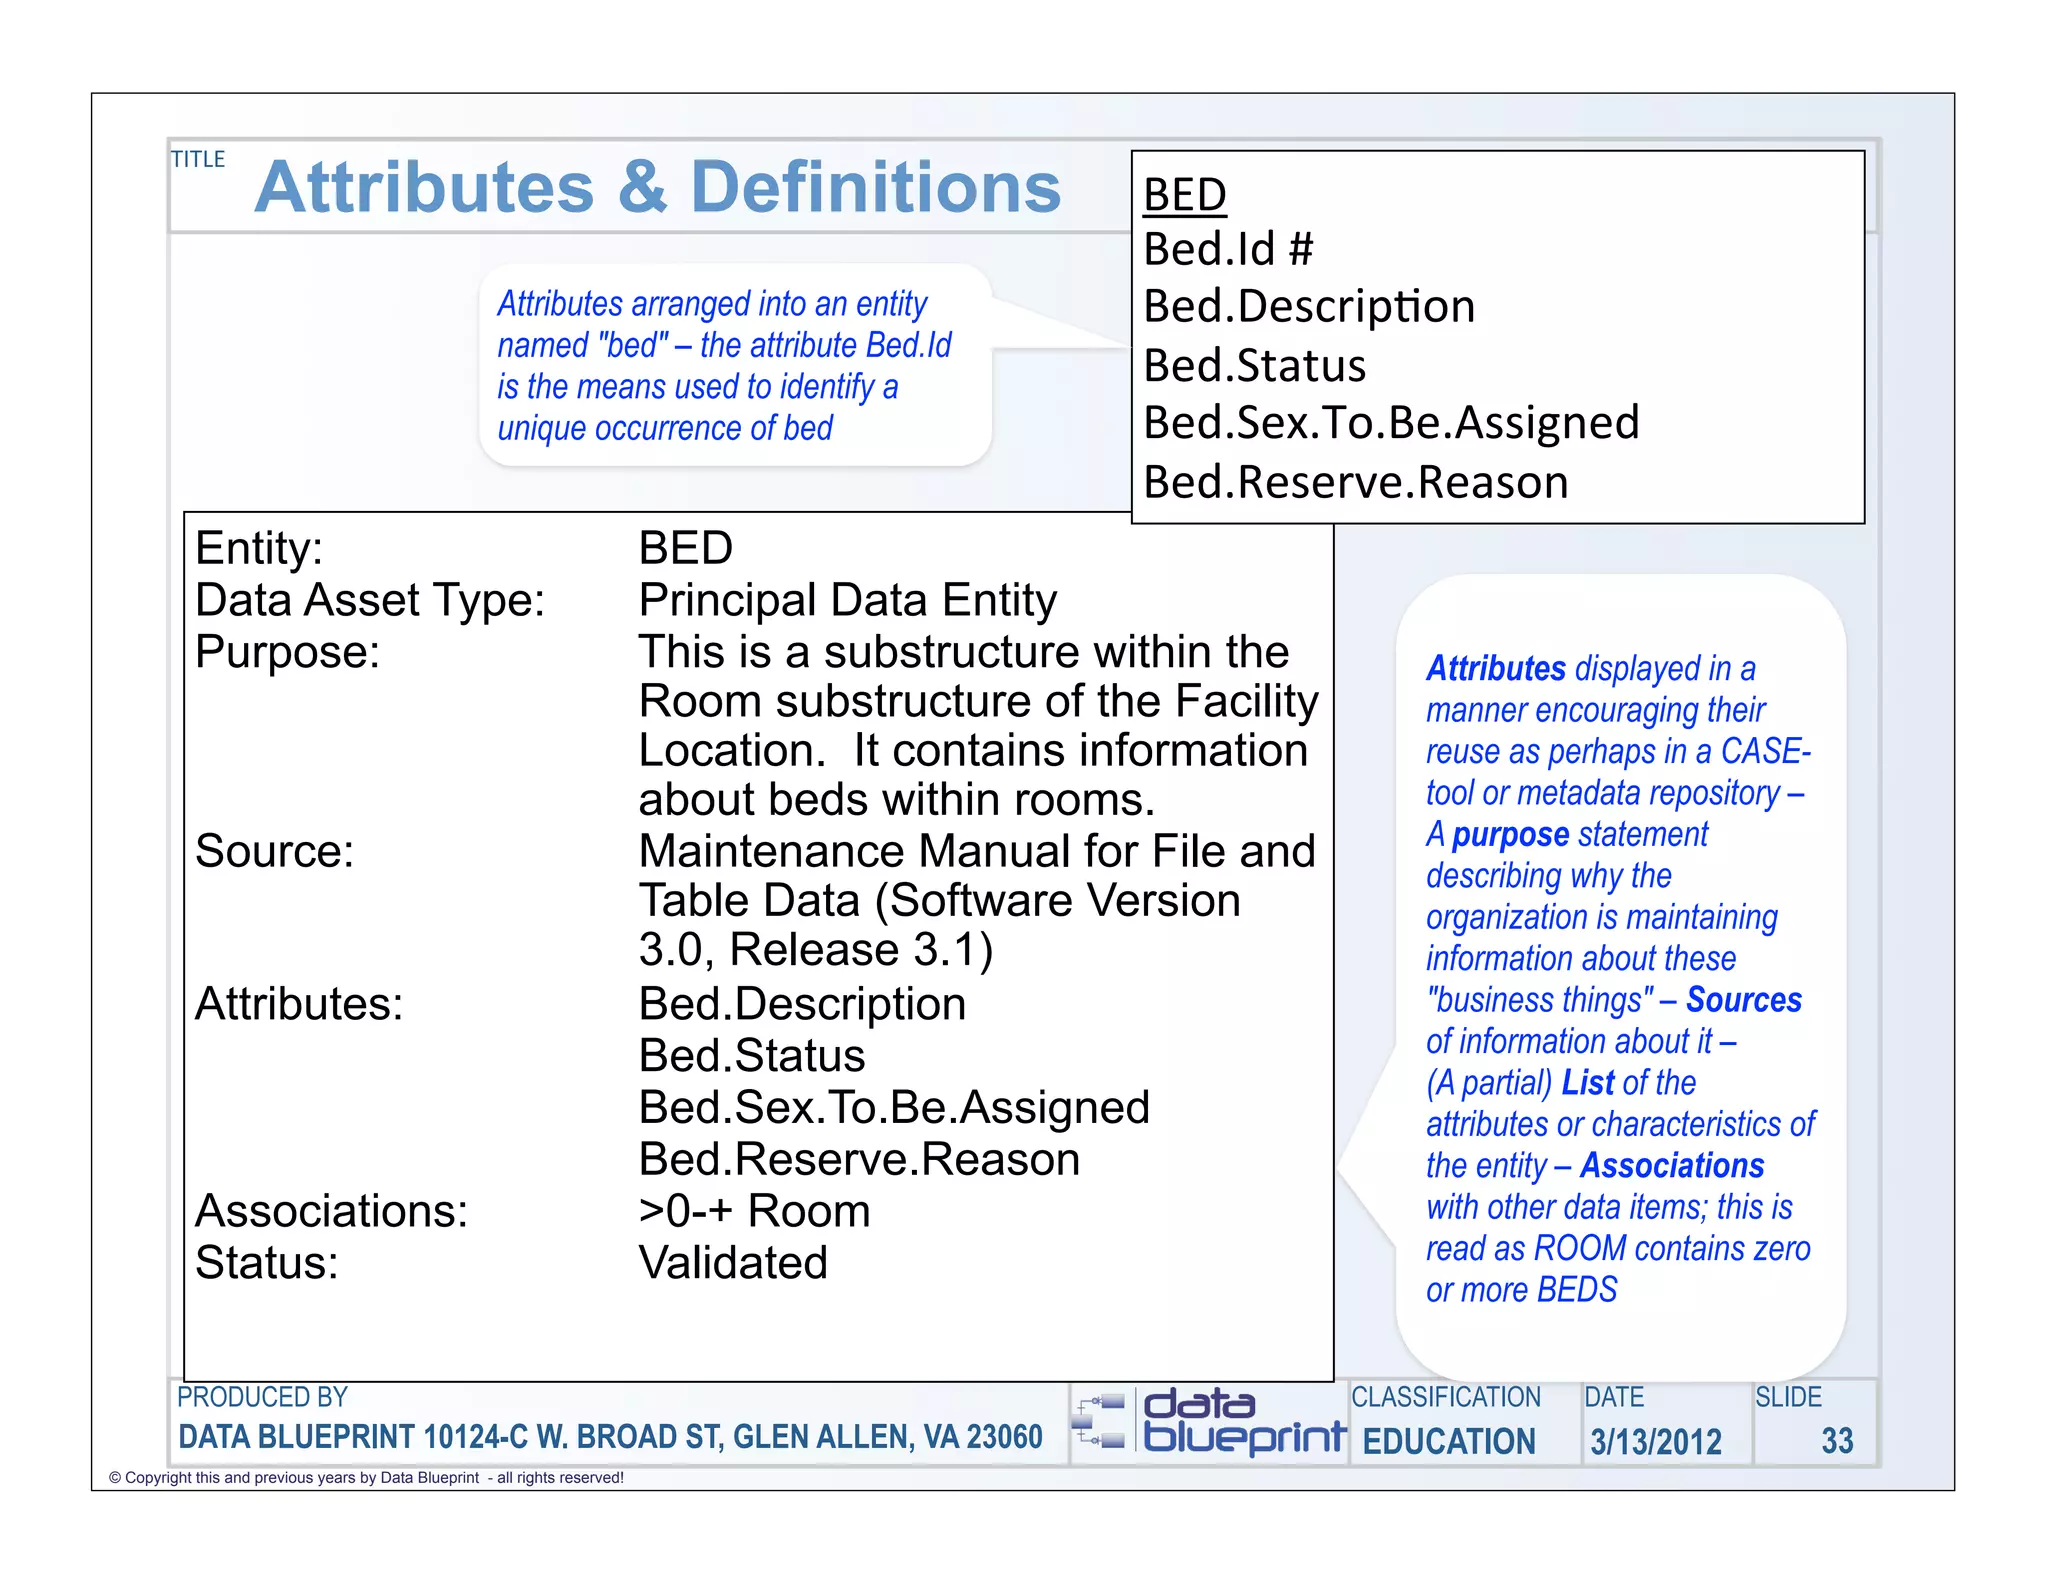The image size is (2048, 1582).
Task: Click the 'Attributes:' label
Action: click(x=299, y=1003)
